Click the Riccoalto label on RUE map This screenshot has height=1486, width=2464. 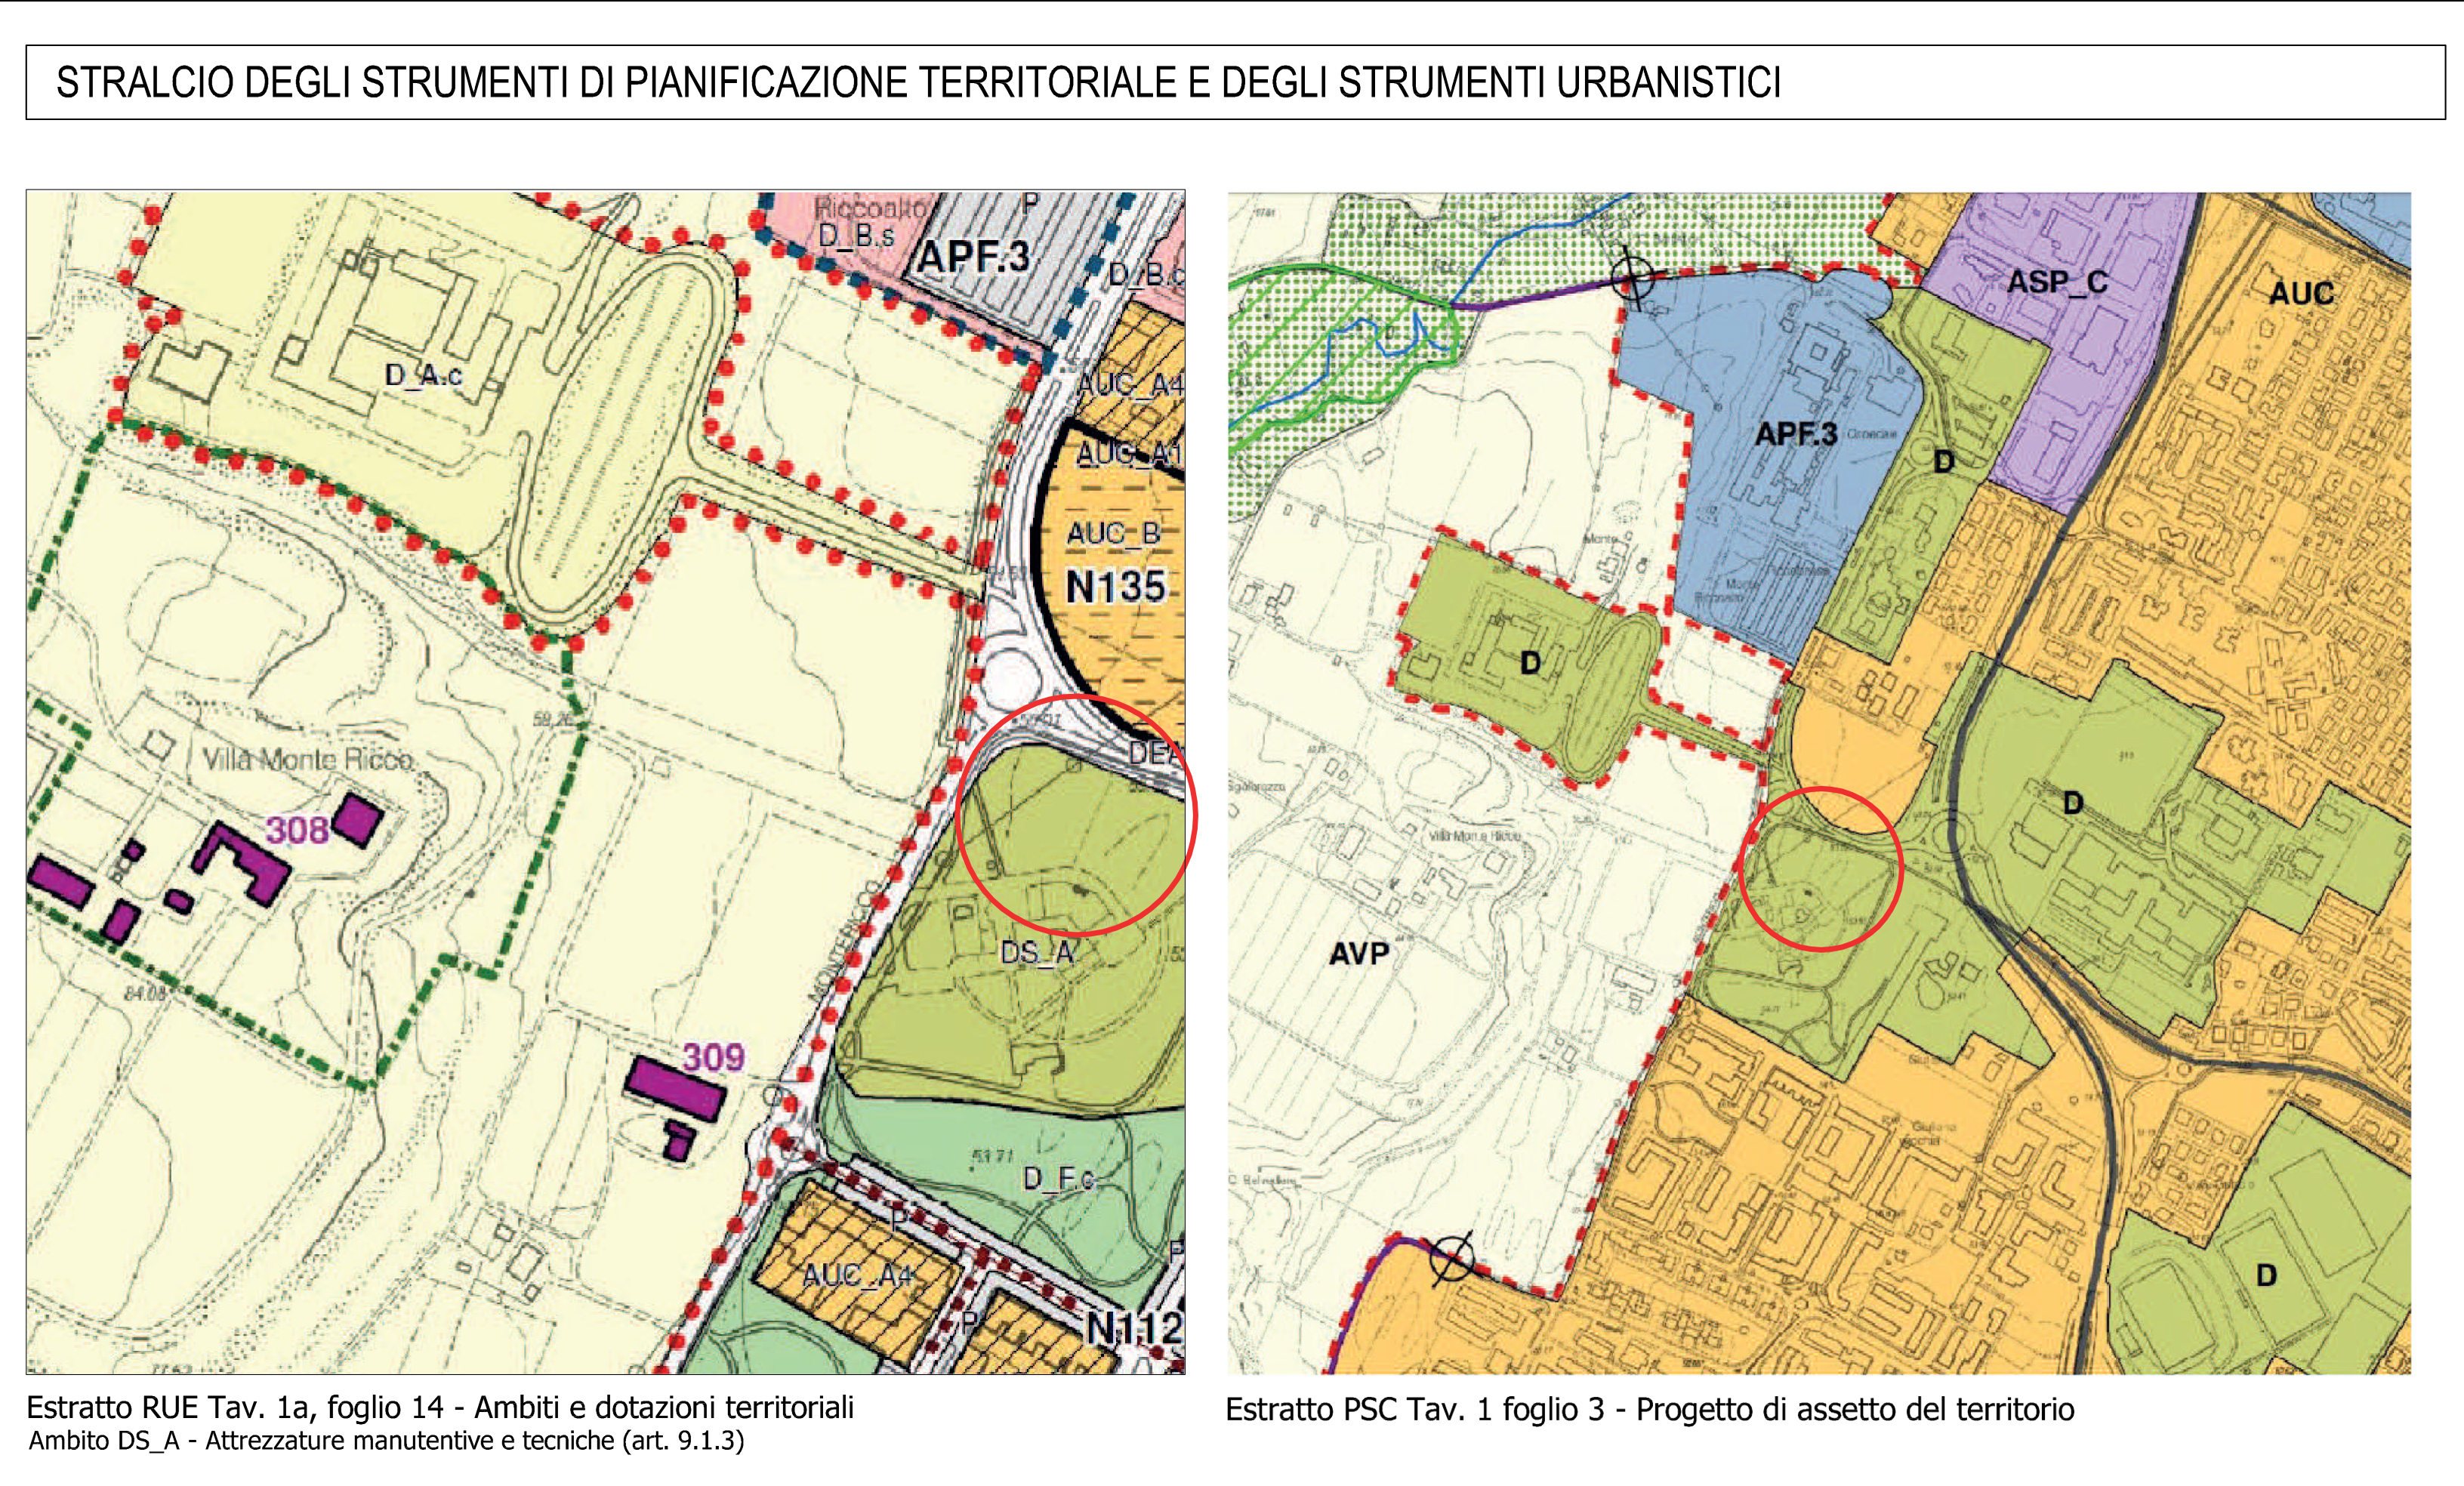[x=870, y=208]
